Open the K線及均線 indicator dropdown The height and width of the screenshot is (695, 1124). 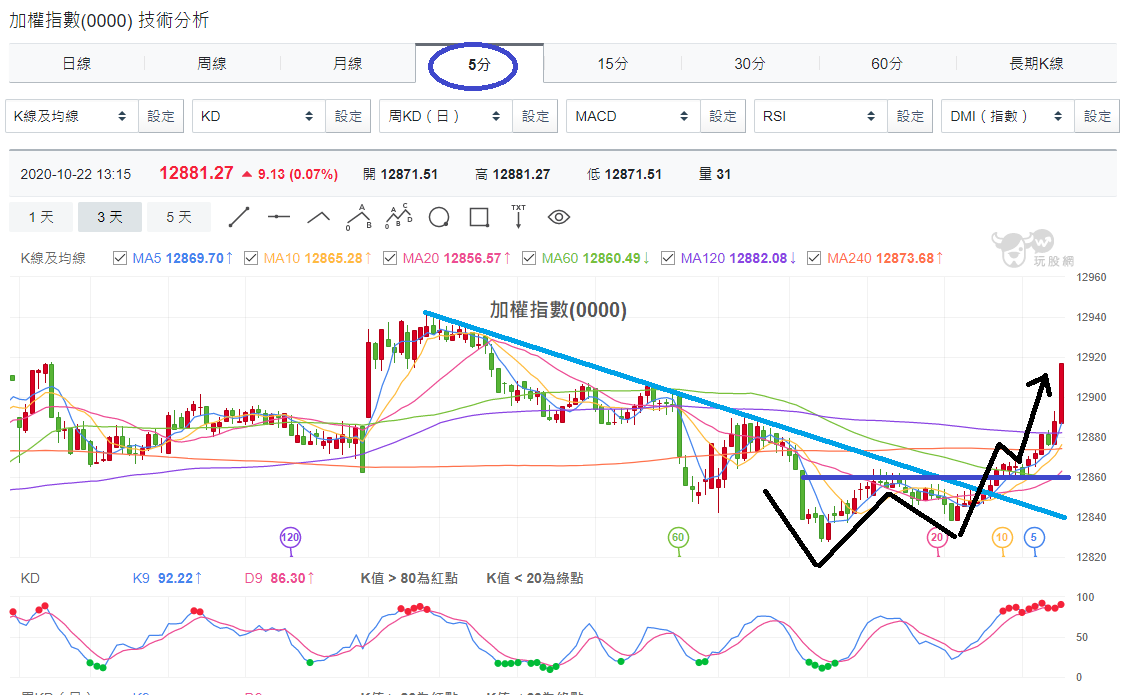(72, 116)
